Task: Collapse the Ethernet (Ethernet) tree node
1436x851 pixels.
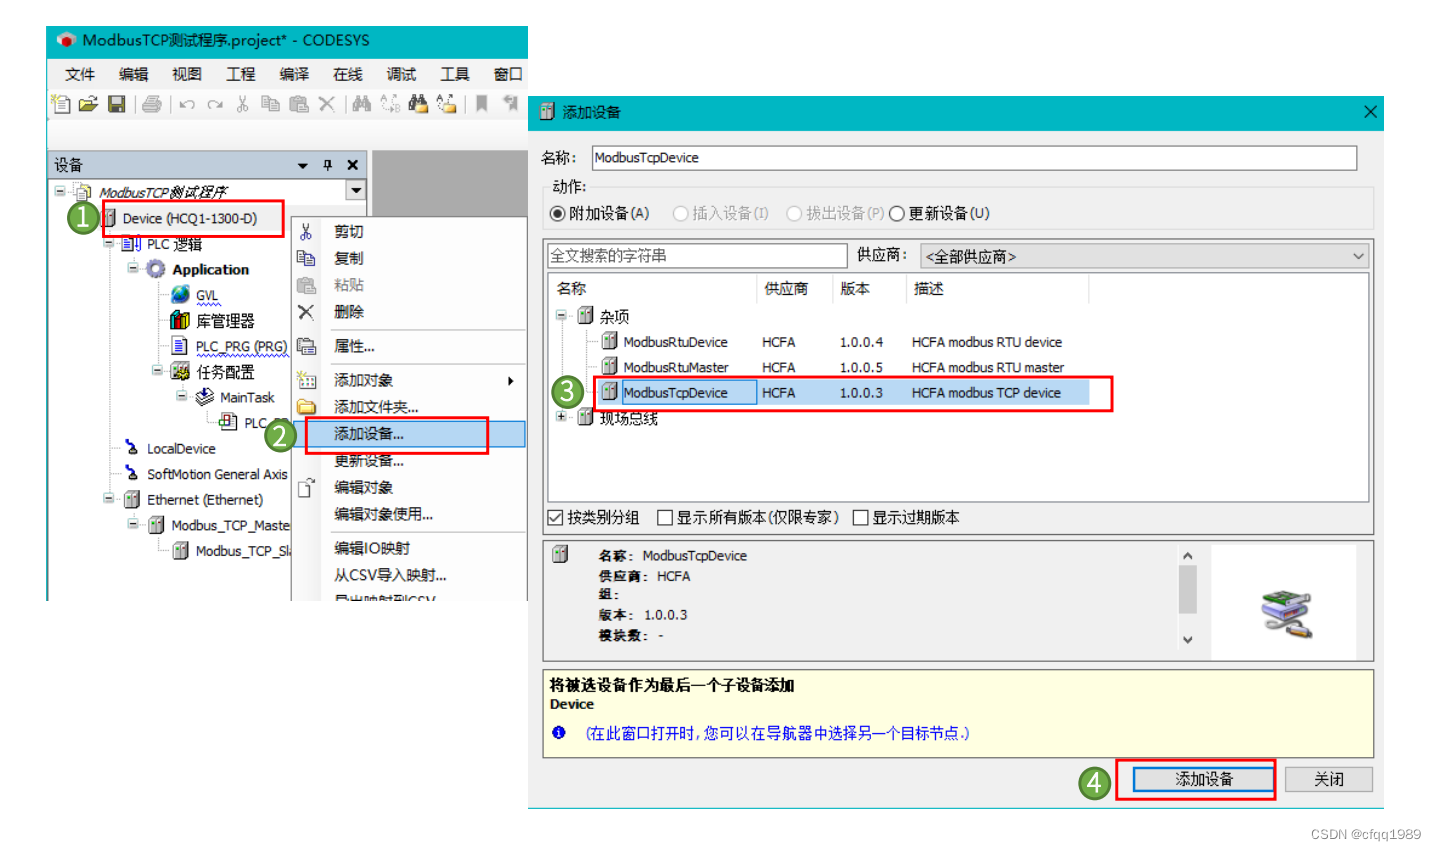Action: [109, 498]
